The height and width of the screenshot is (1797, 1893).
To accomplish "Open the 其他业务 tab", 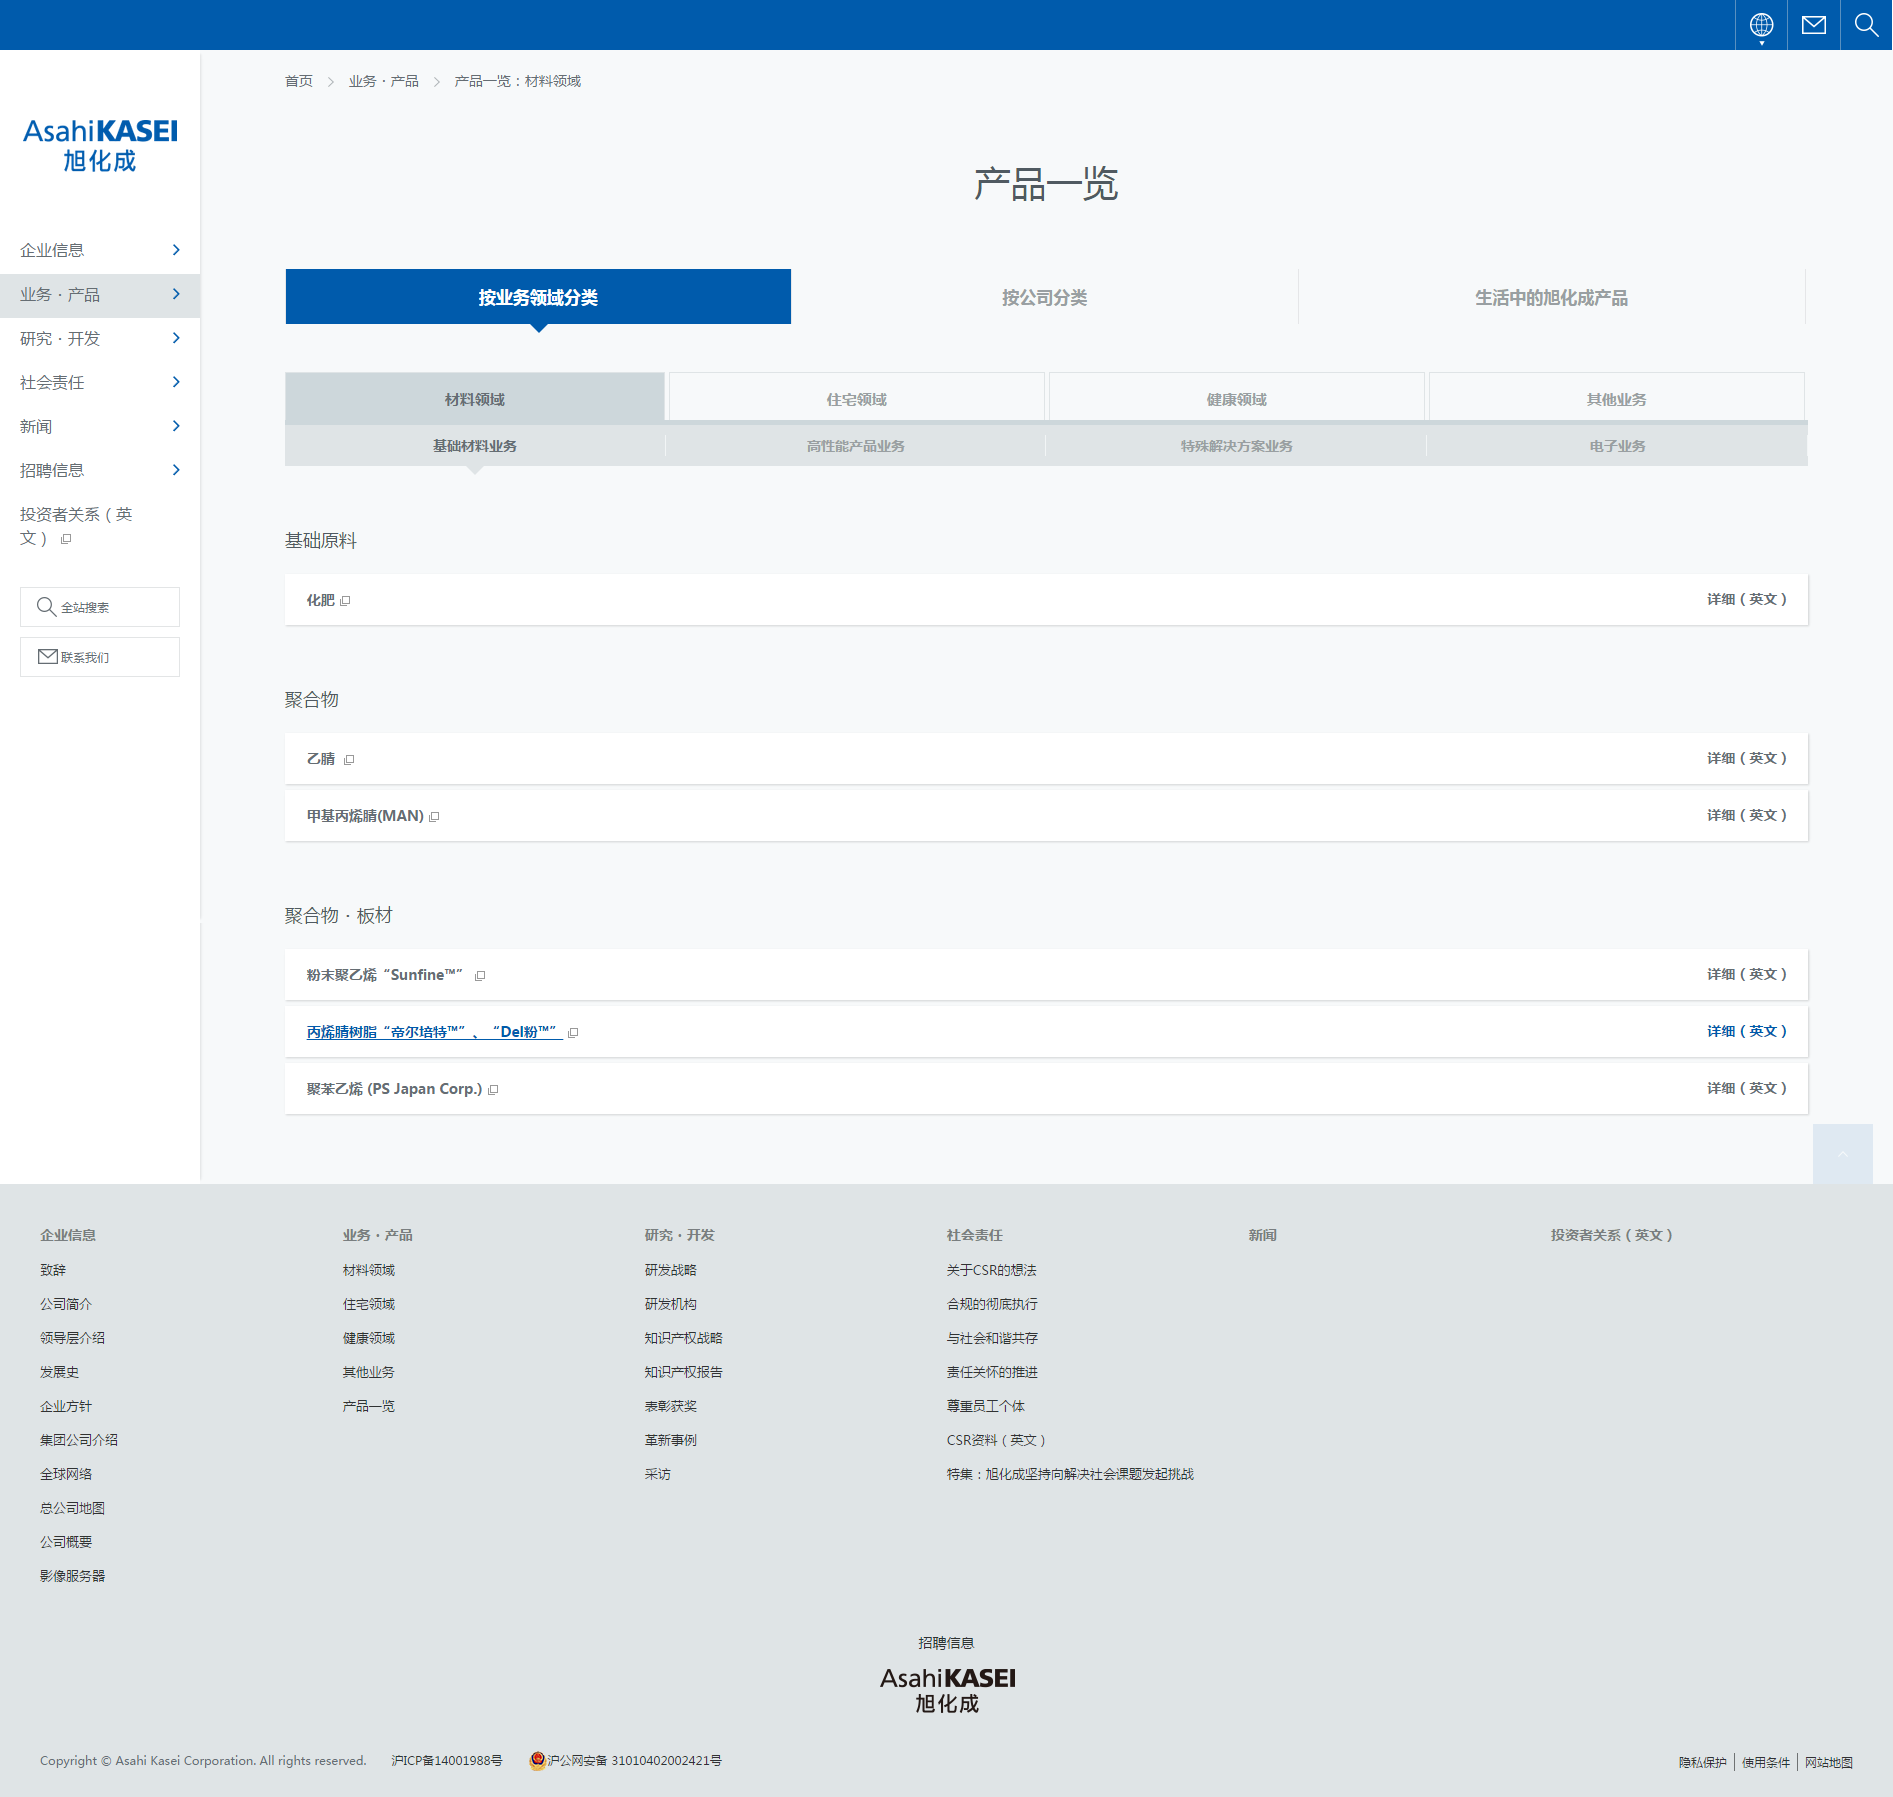I will pyautogui.click(x=1616, y=399).
